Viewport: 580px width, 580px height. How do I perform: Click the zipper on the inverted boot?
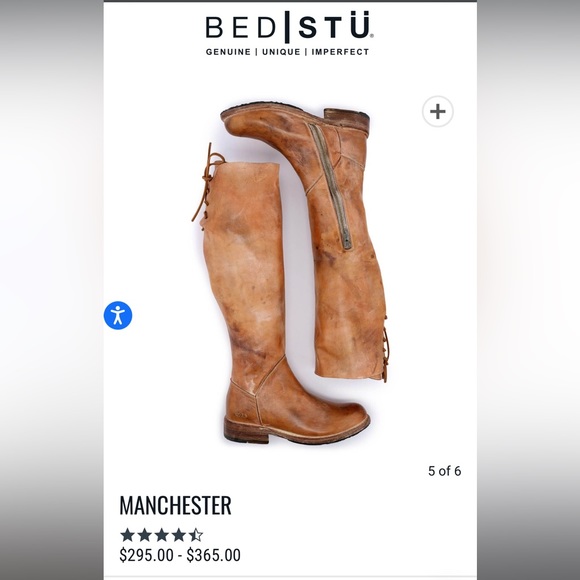point(330,186)
